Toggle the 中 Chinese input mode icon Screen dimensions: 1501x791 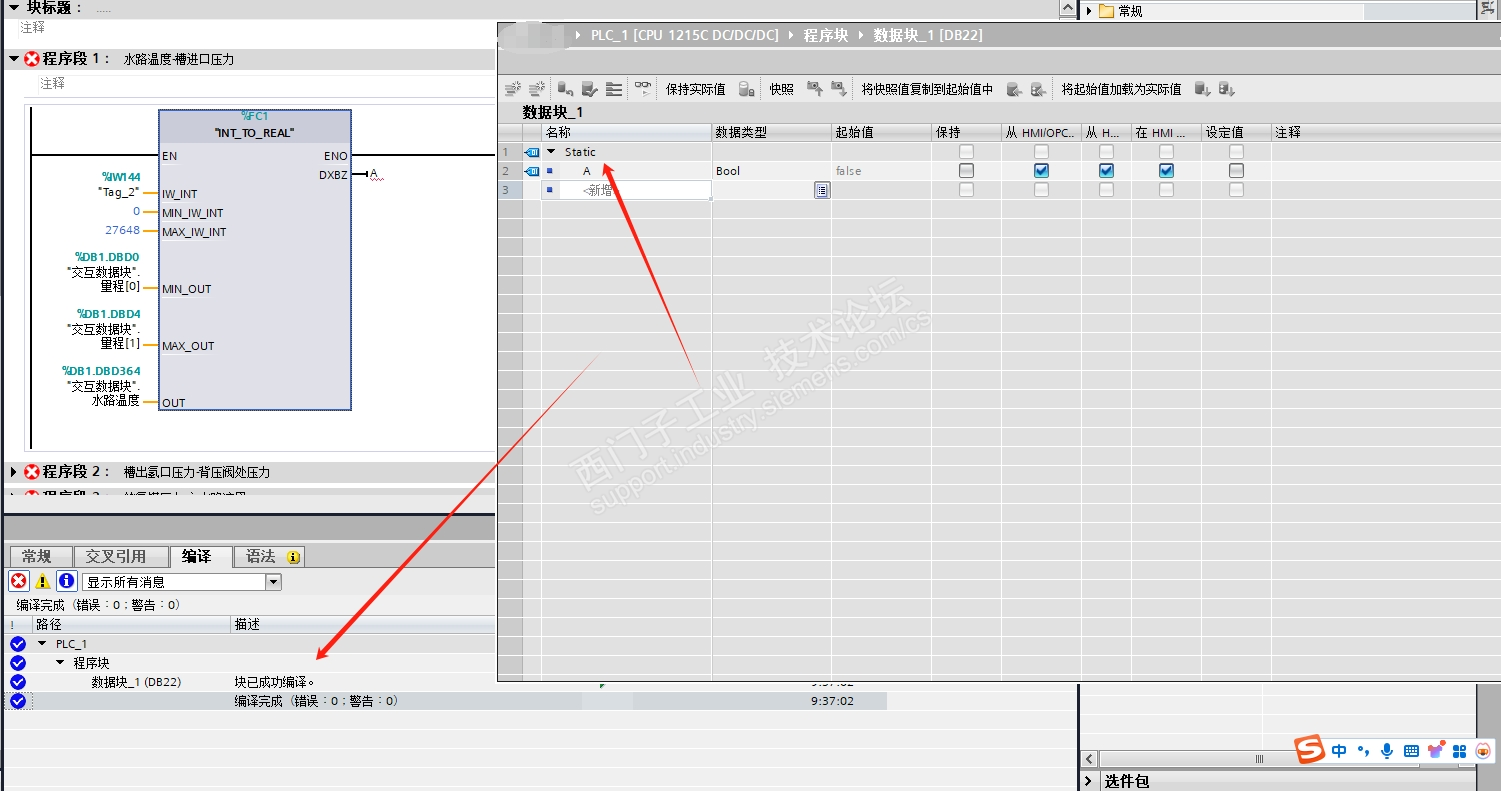point(1339,751)
